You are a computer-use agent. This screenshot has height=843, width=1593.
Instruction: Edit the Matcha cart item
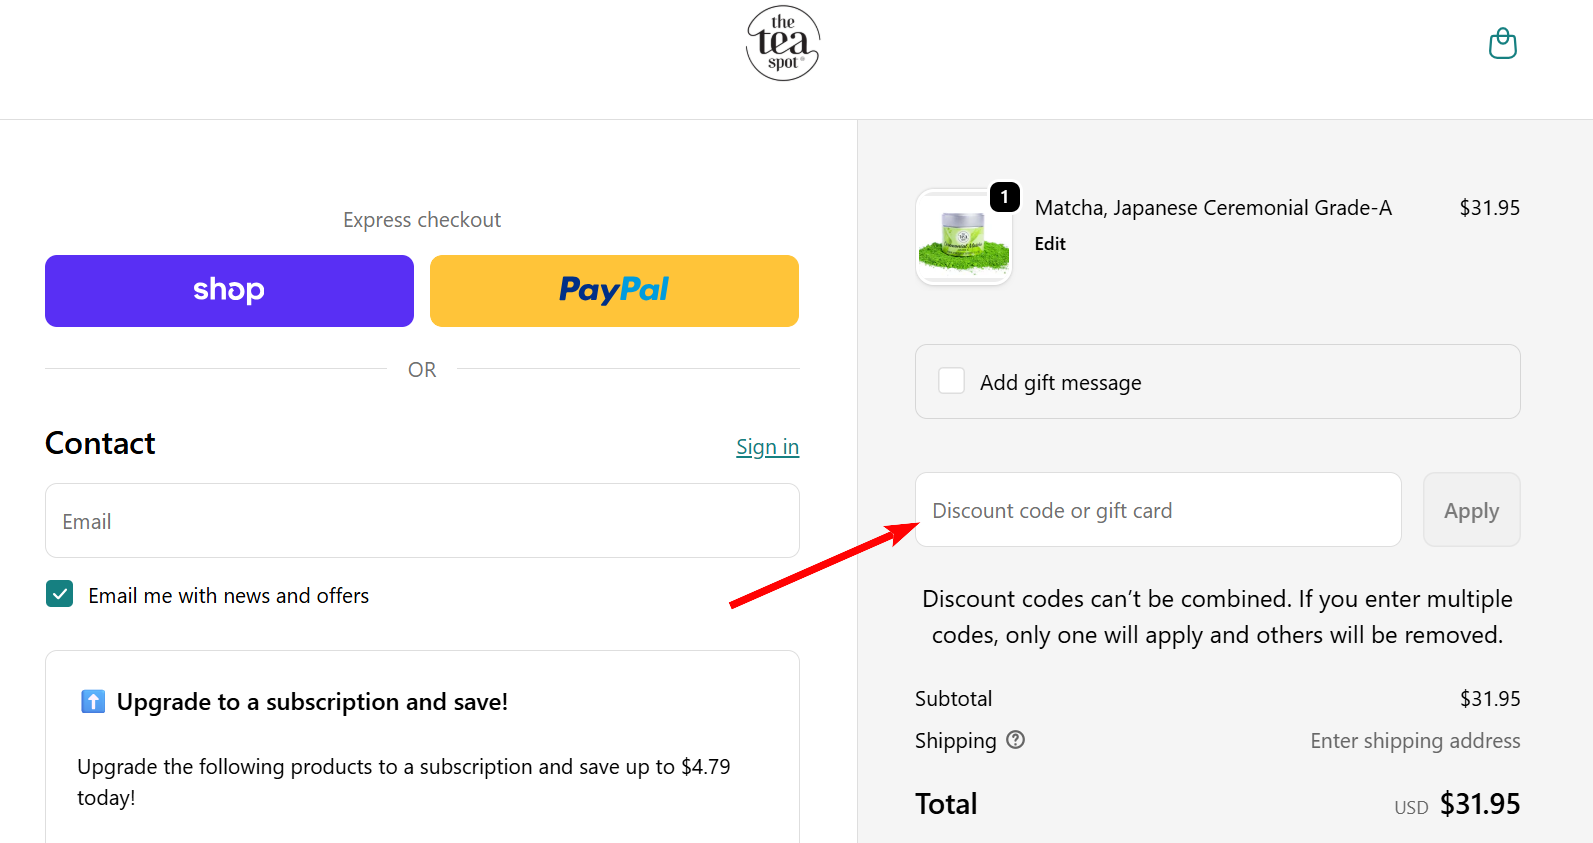(x=1049, y=243)
